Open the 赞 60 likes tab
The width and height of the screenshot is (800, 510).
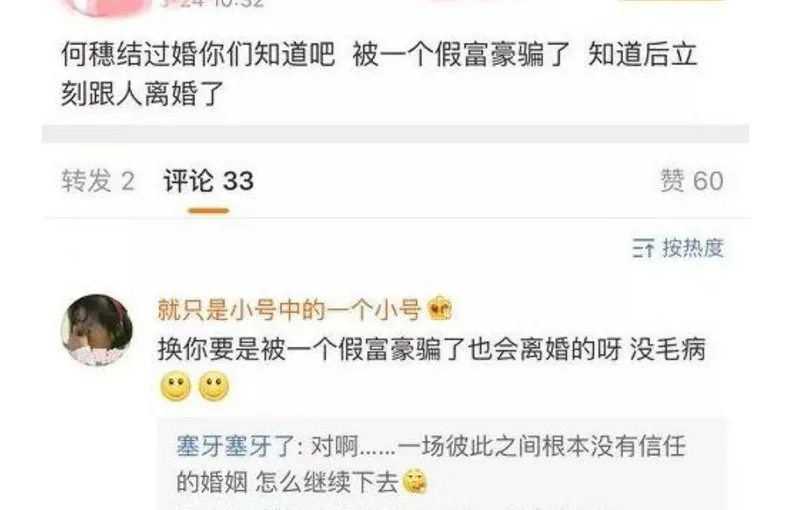692,181
